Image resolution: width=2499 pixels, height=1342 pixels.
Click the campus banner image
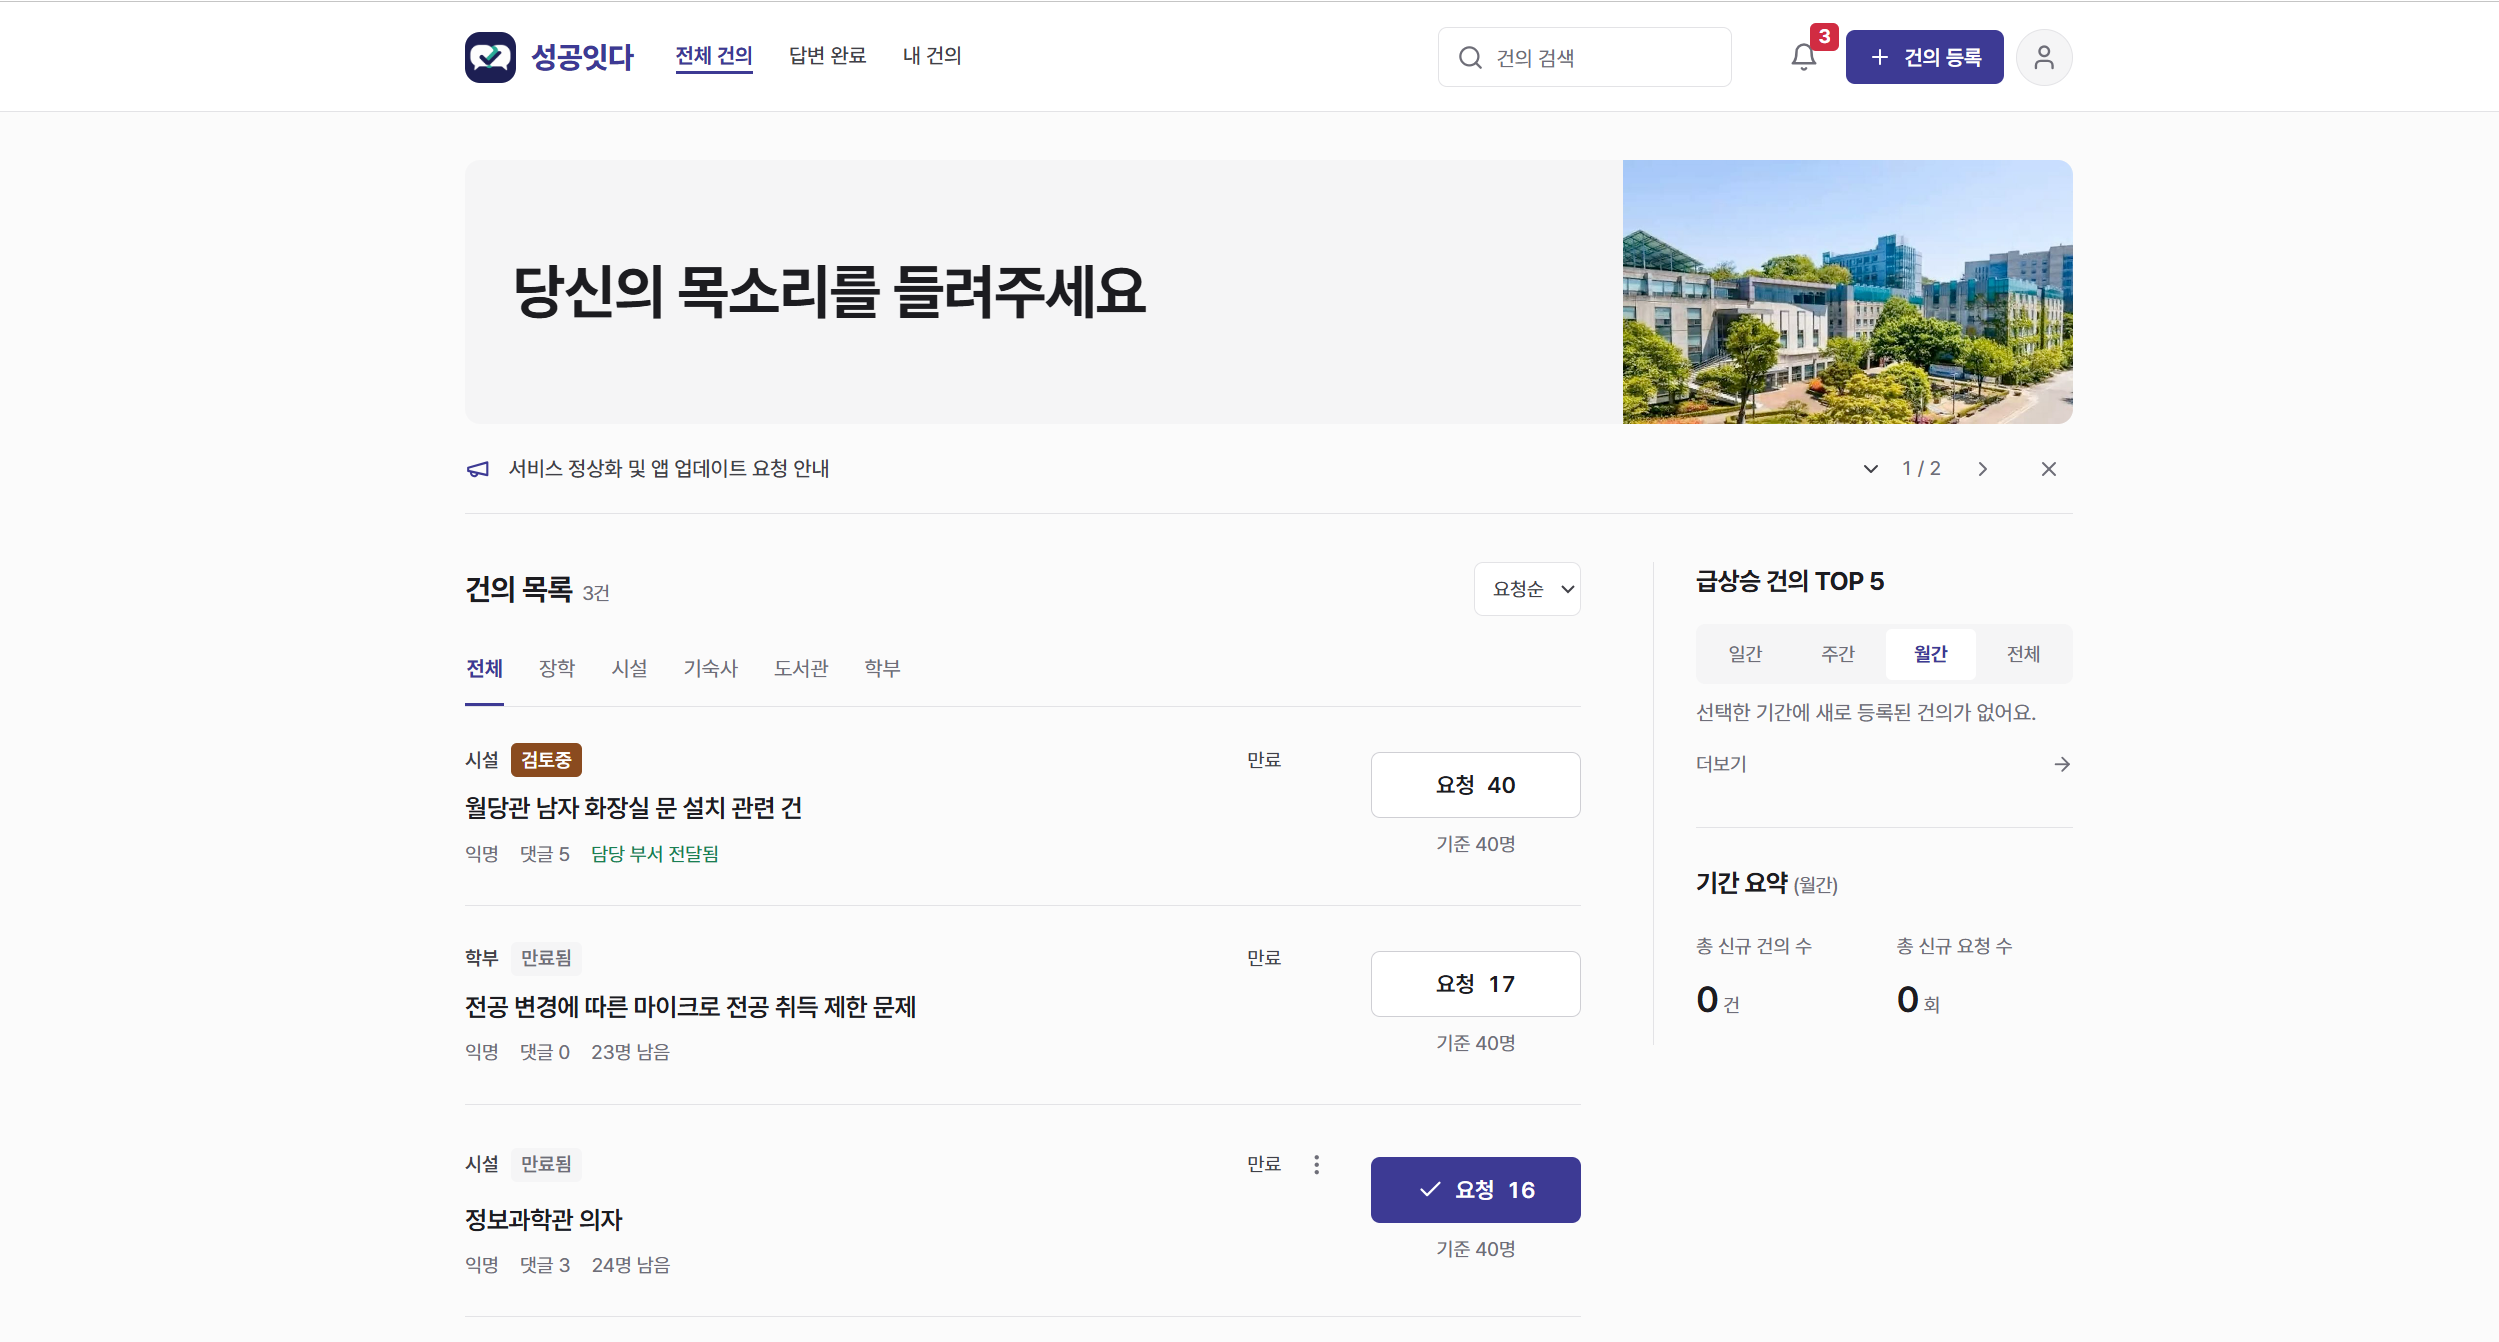(x=1847, y=292)
